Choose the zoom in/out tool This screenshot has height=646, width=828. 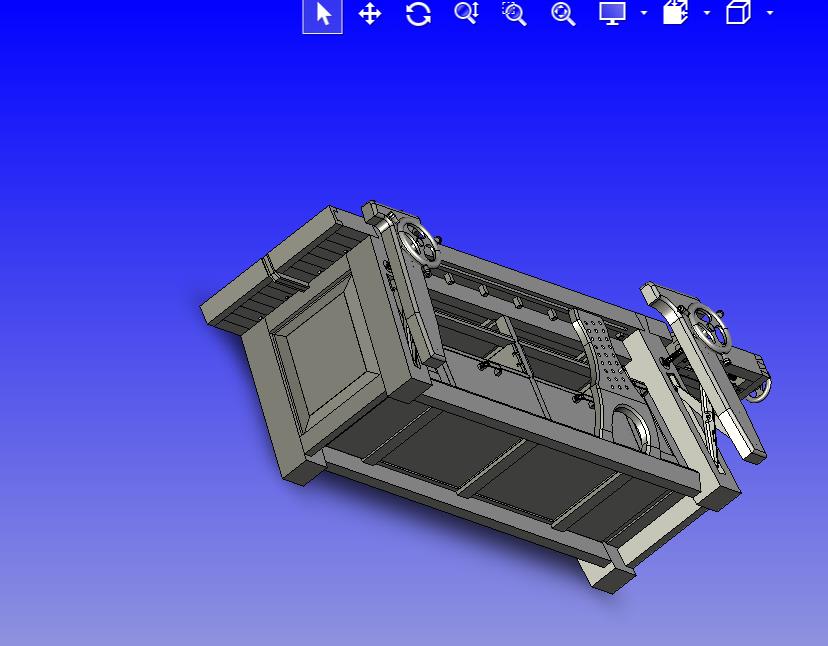point(467,13)
